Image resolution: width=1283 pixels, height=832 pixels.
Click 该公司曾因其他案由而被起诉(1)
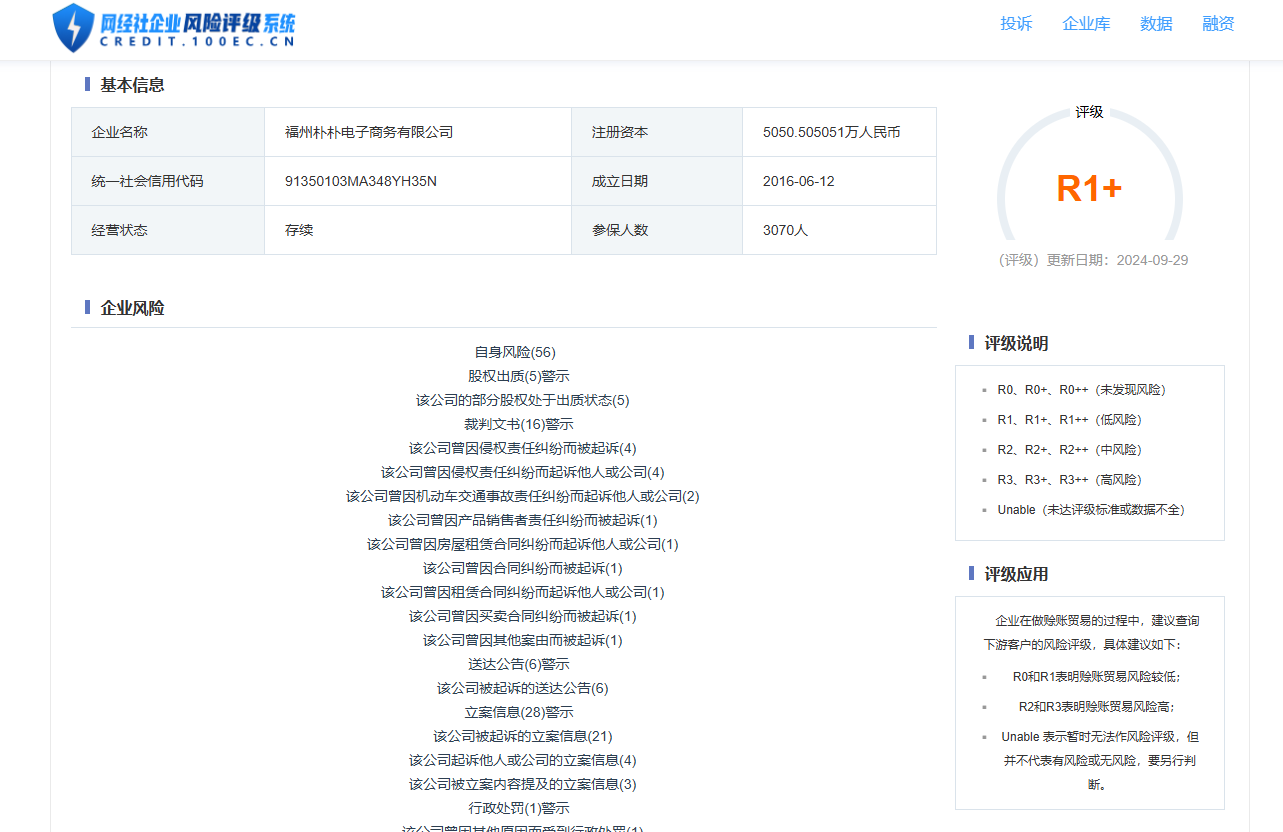click(x=523, y=640)
